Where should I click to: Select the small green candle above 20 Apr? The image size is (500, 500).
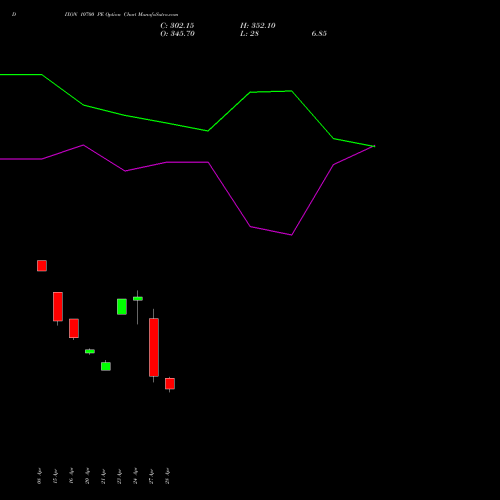pyautogui.click(x=90, y=351)
